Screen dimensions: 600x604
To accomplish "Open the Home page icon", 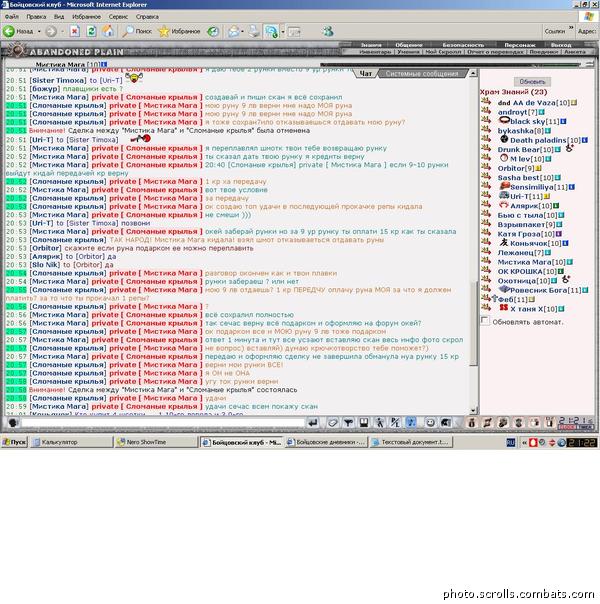I will (109, 31).
